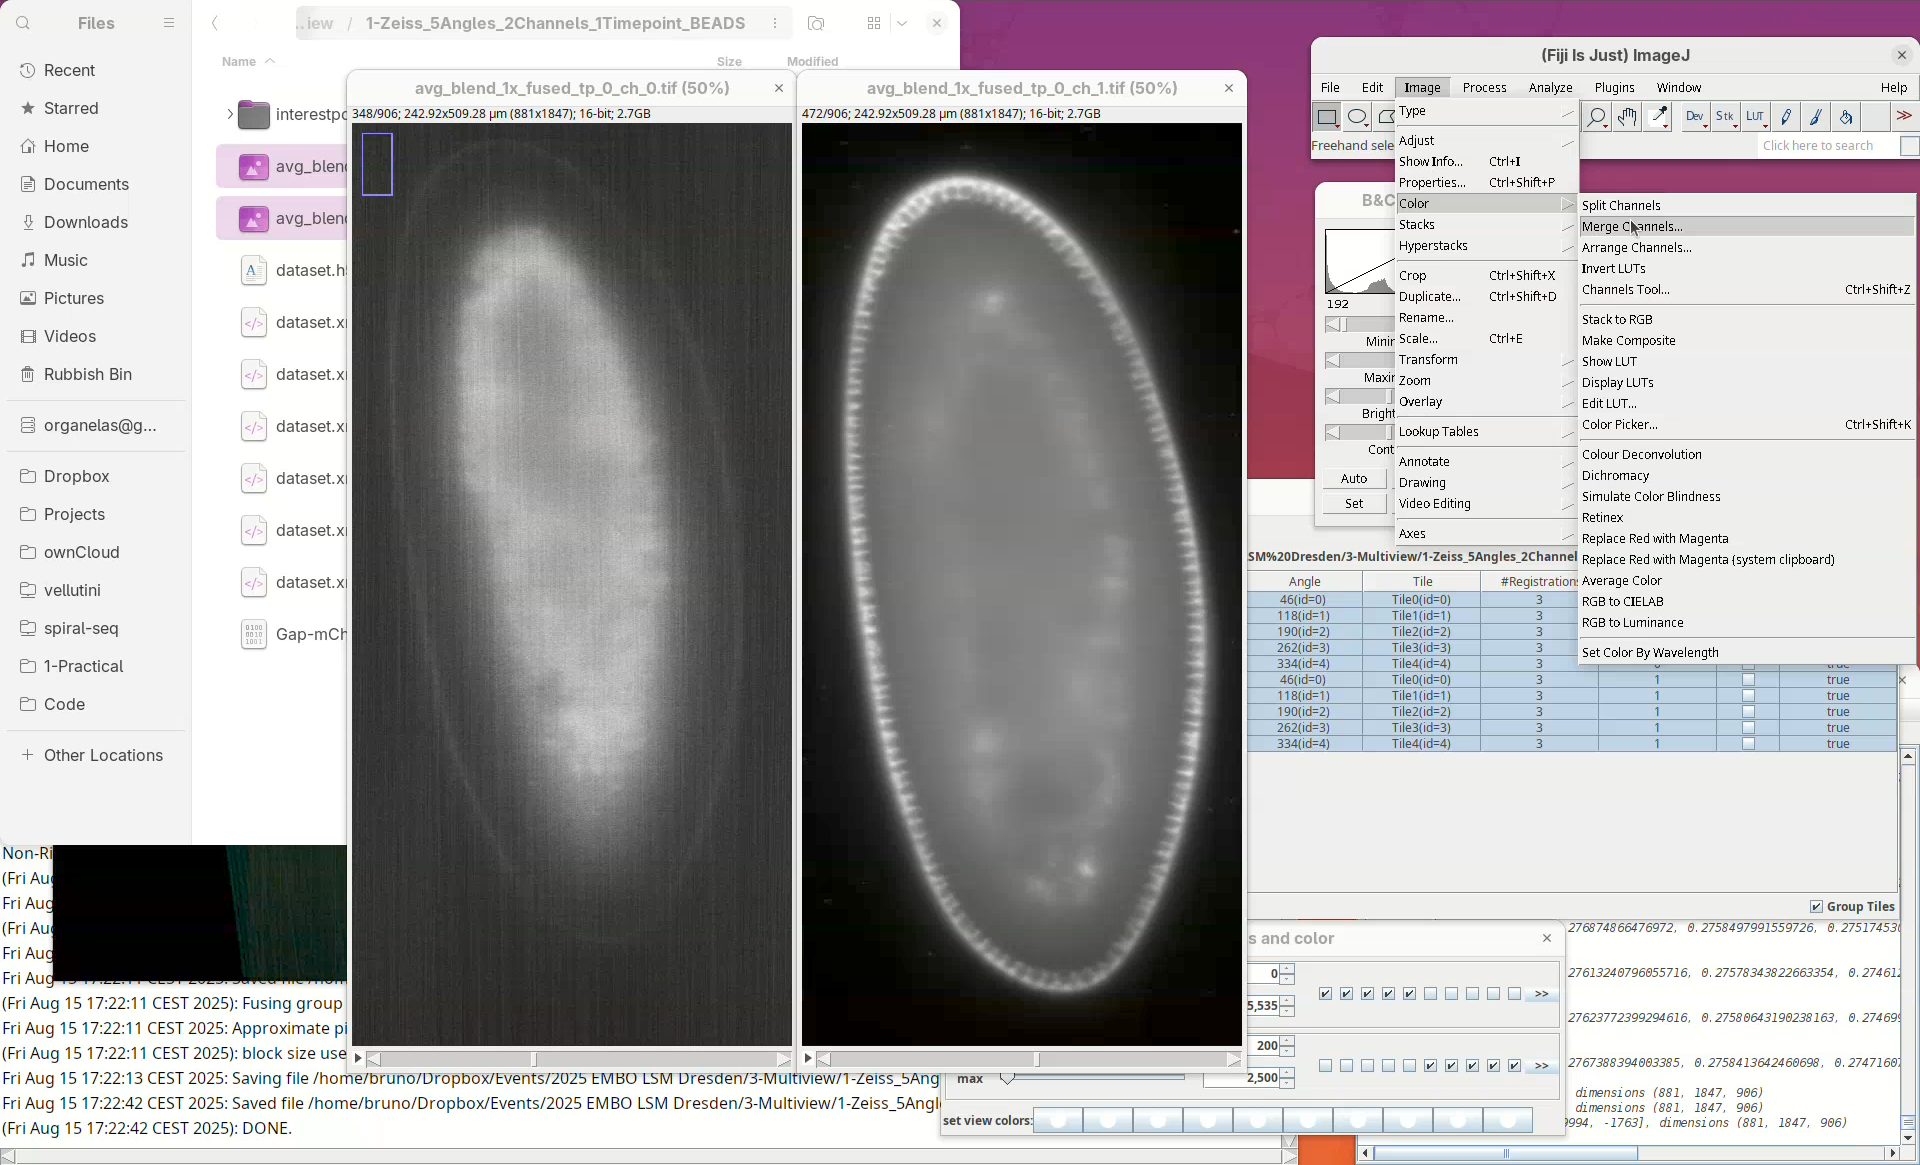The height and width of the screenshot is (1165, 1920).
Task: Select the Pencil tool
Action: coord(1786,117)
